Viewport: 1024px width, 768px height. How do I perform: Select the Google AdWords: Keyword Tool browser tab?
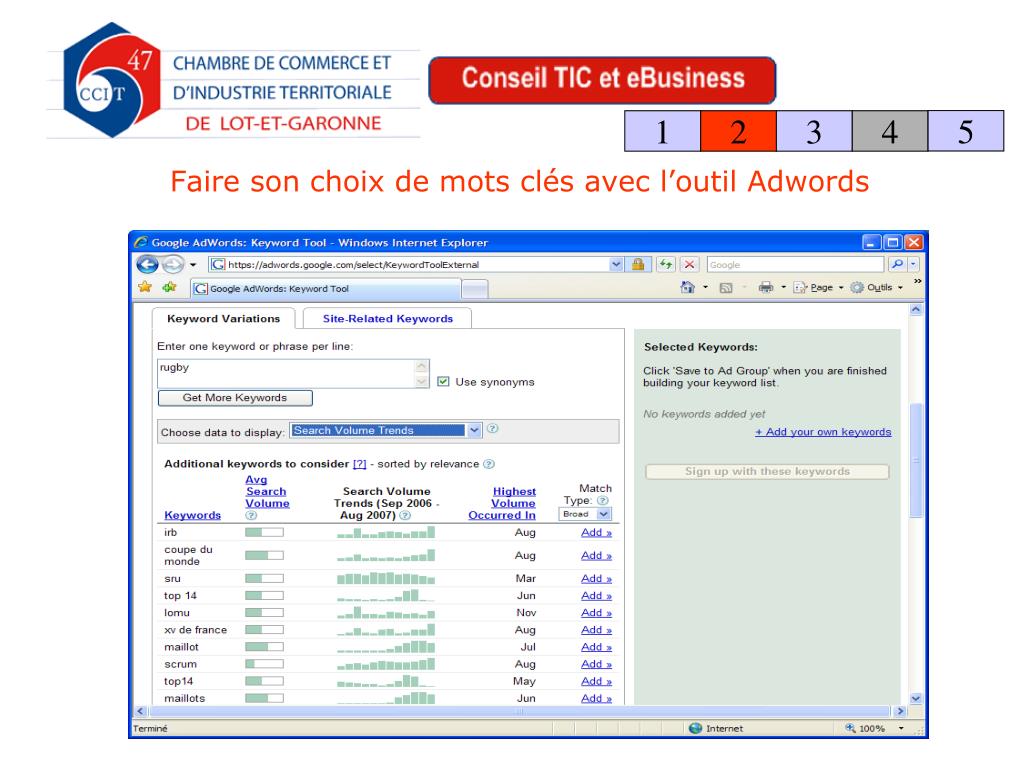(x=327, y=289)
